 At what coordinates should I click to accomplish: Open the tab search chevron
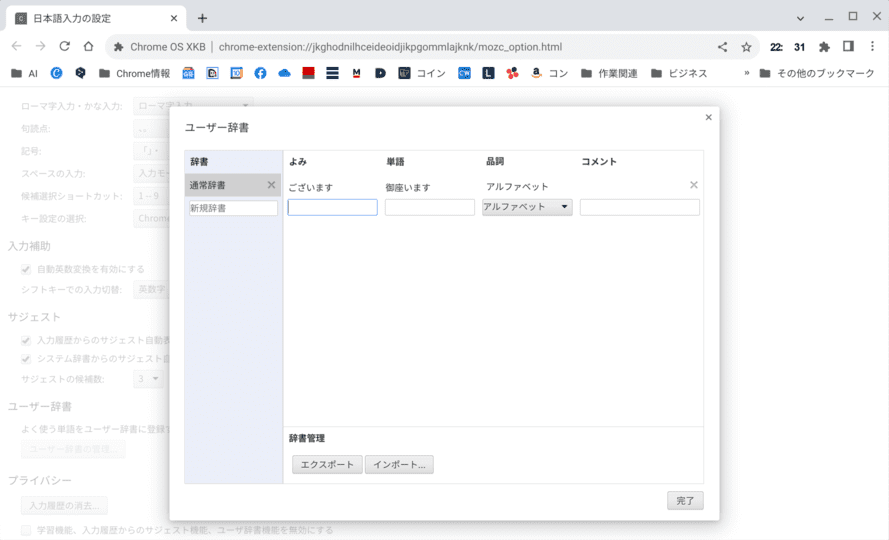800,18
